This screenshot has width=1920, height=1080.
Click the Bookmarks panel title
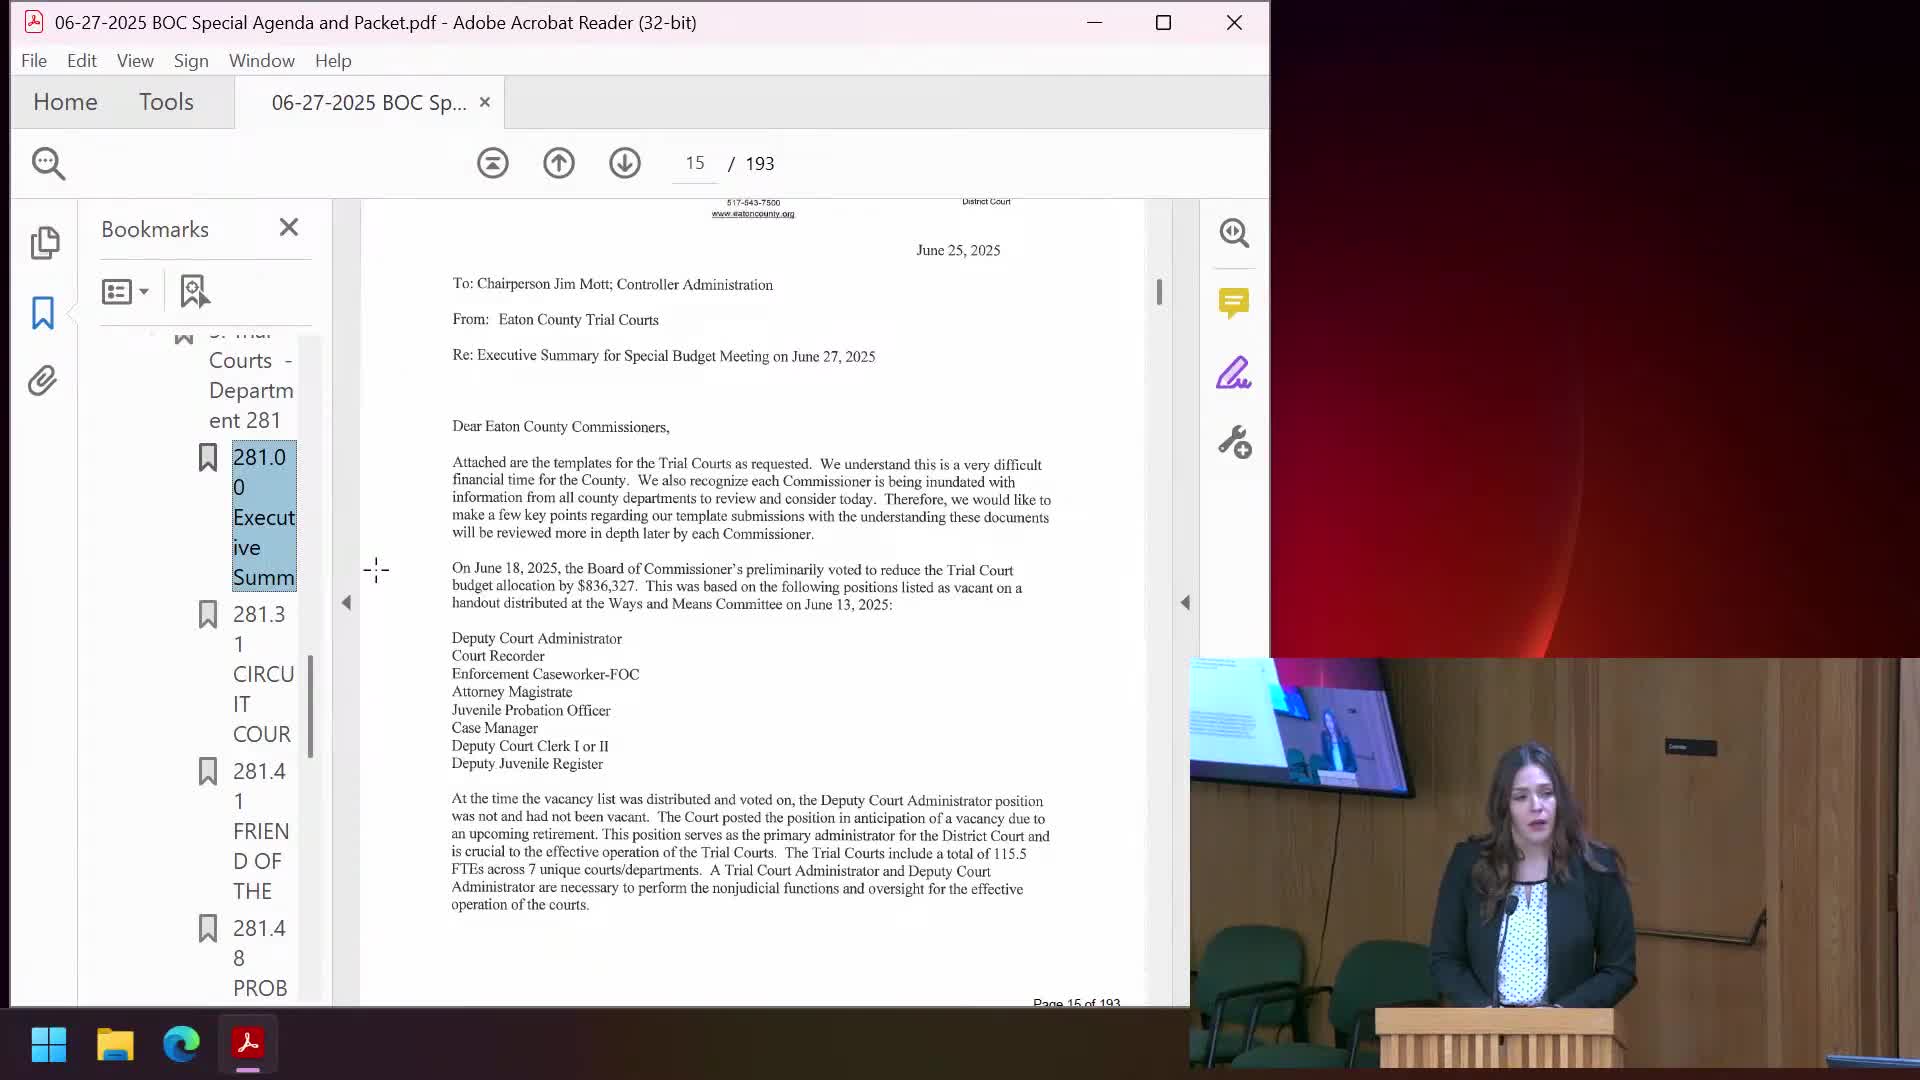point(155,230)
